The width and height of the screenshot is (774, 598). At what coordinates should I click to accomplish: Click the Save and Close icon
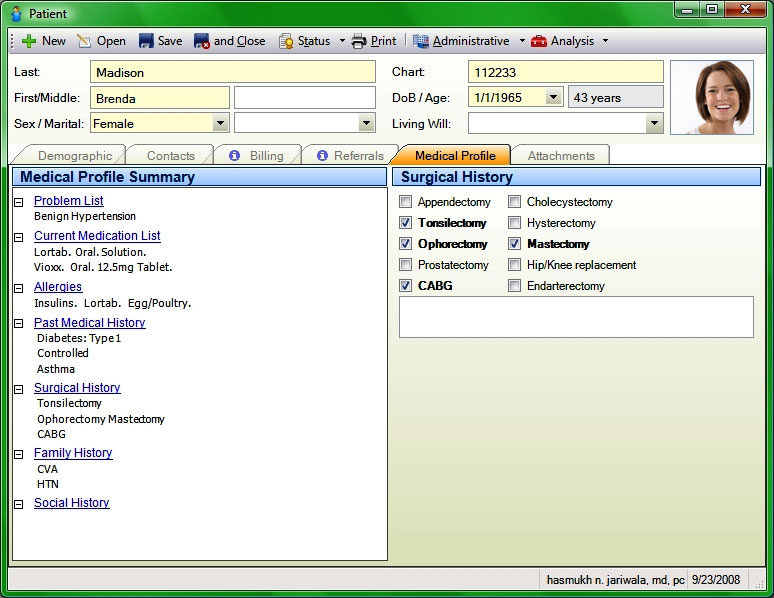click(x=201, y=41)
